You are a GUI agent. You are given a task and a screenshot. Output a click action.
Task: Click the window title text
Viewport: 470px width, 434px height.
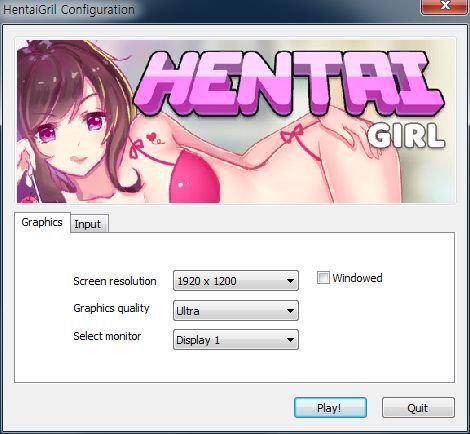click(x=69, y=10)
